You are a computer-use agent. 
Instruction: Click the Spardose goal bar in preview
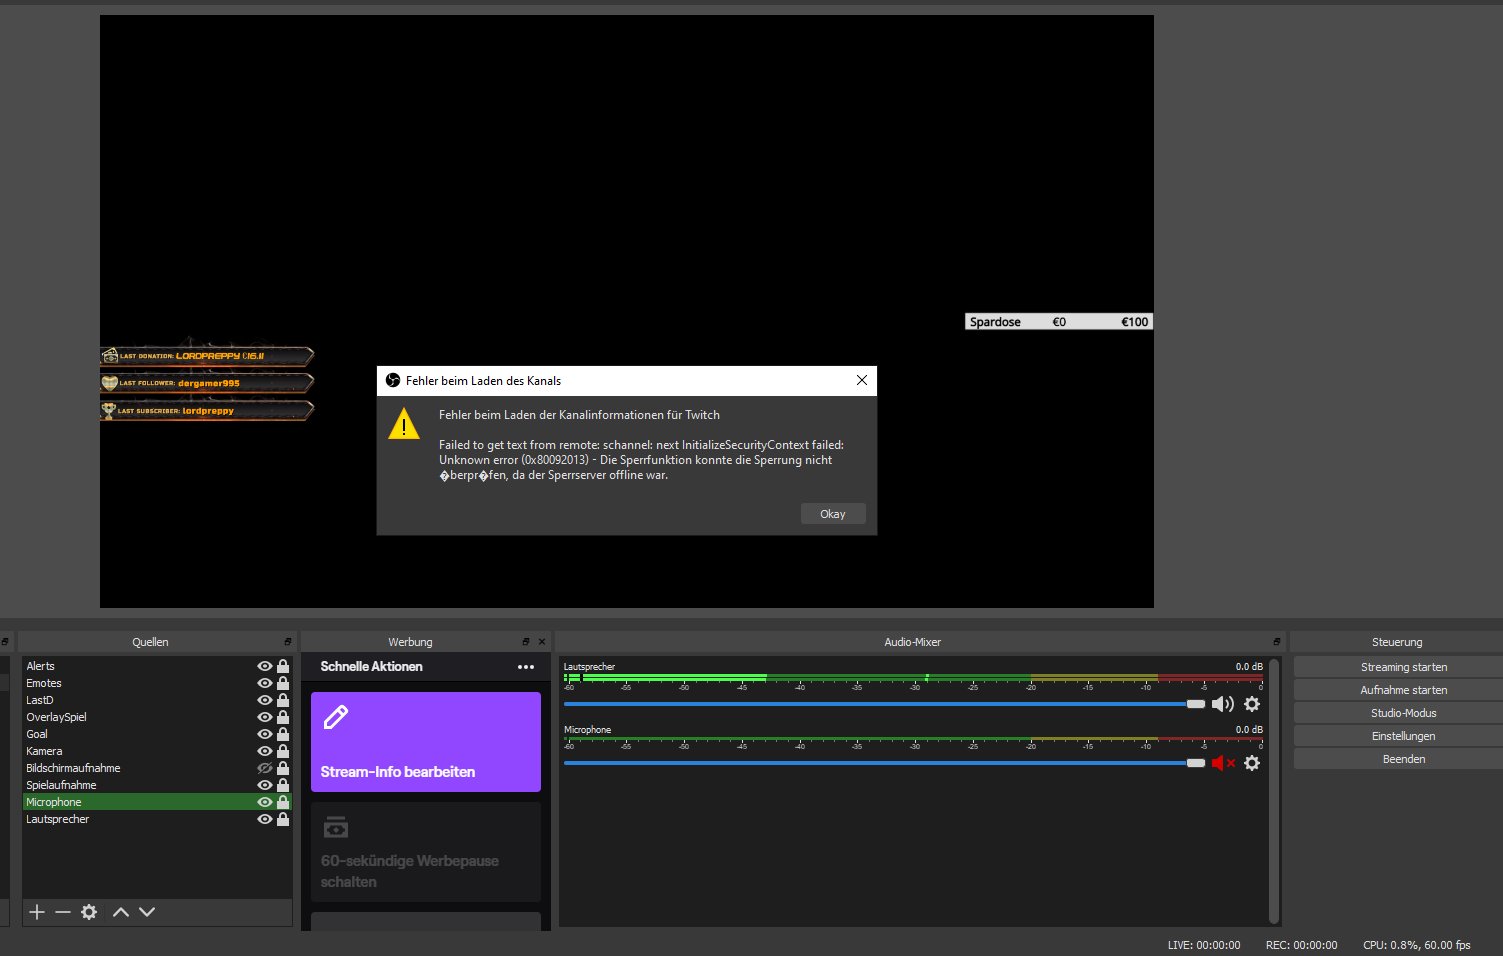(x=1059, y=322)
